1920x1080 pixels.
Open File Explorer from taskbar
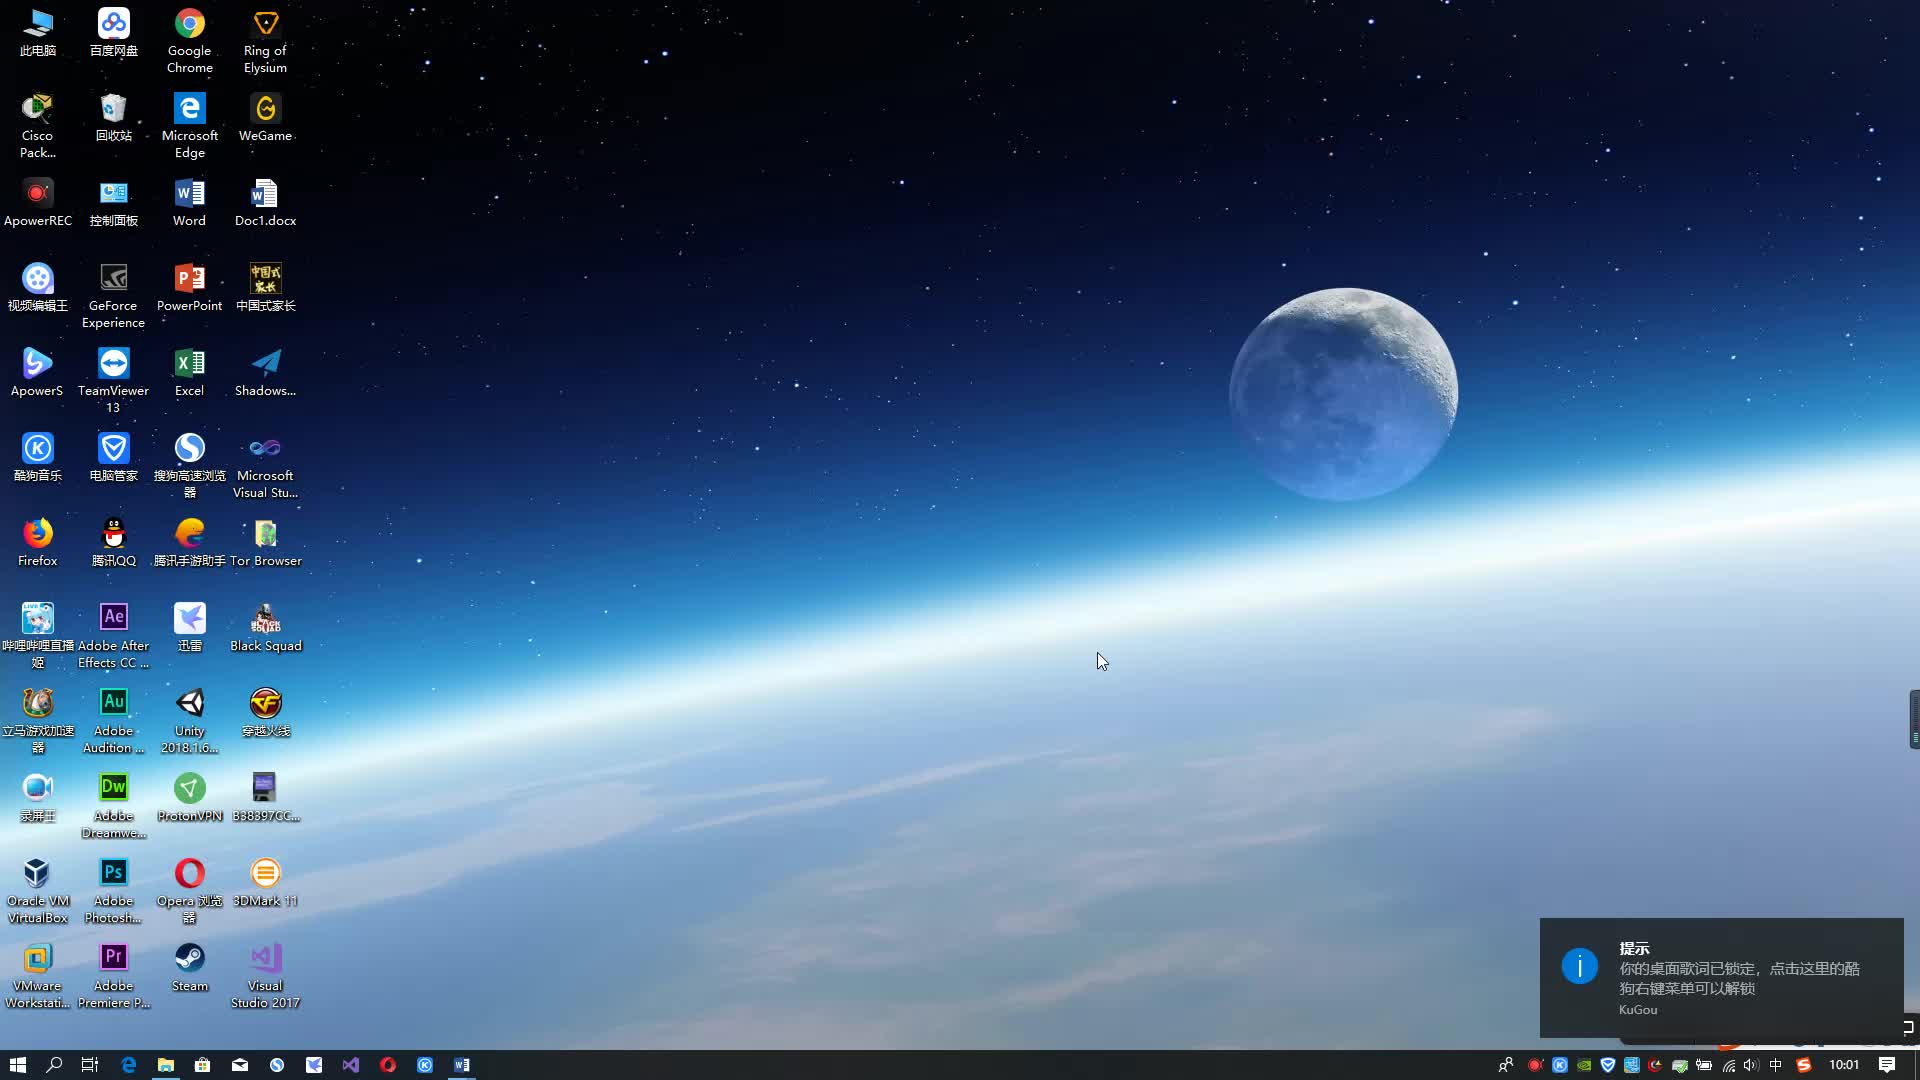coord(166,1065)
